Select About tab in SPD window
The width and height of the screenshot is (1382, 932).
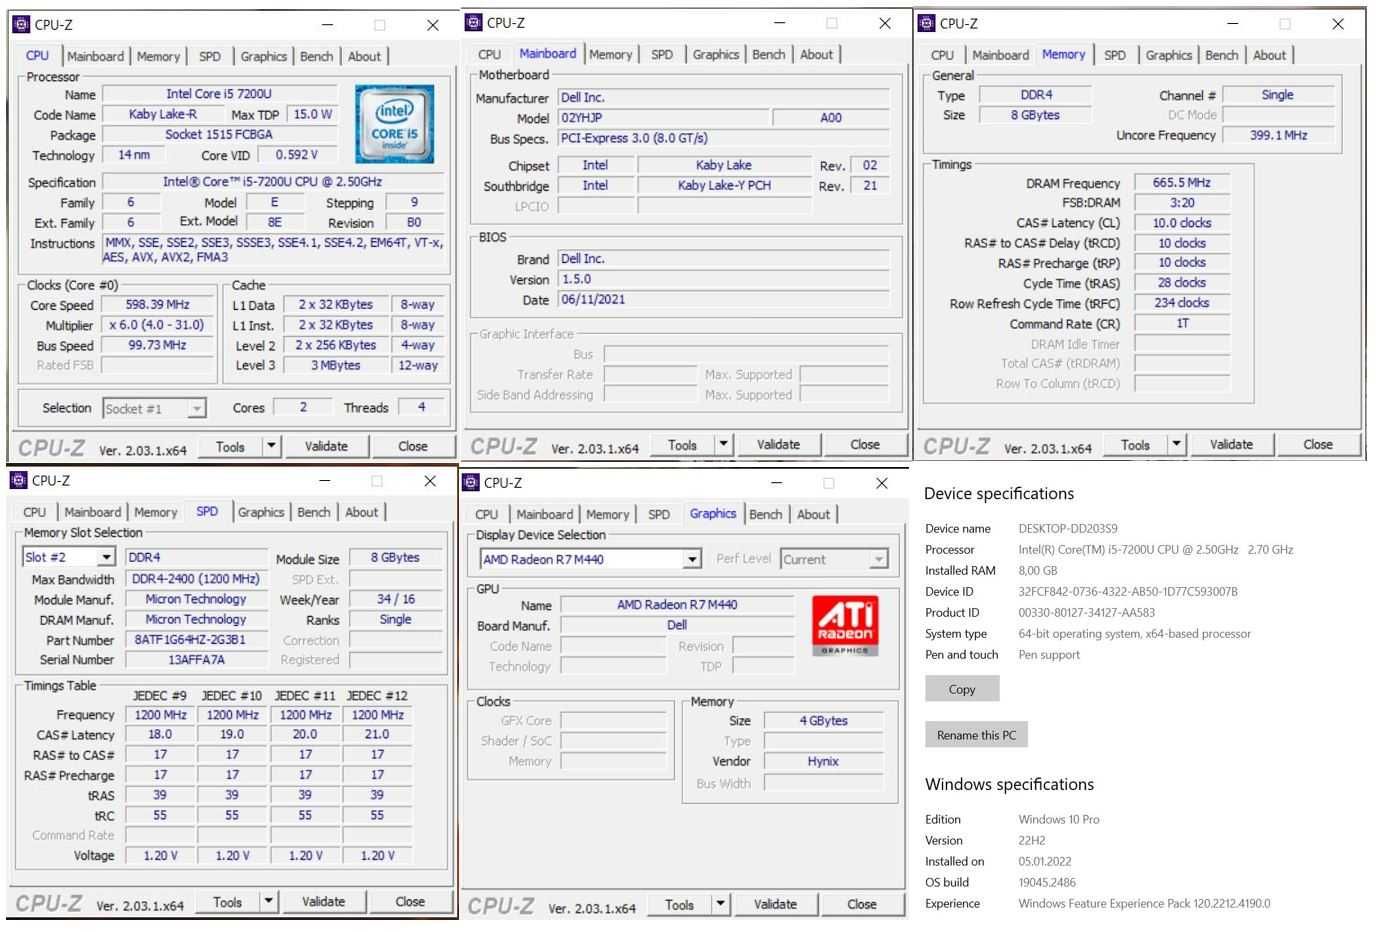click(x=362, y=512)
